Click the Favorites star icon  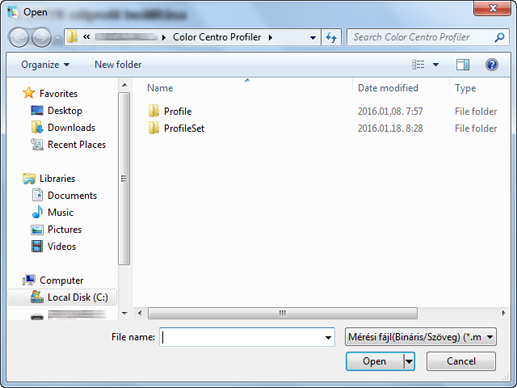point(29,93)
